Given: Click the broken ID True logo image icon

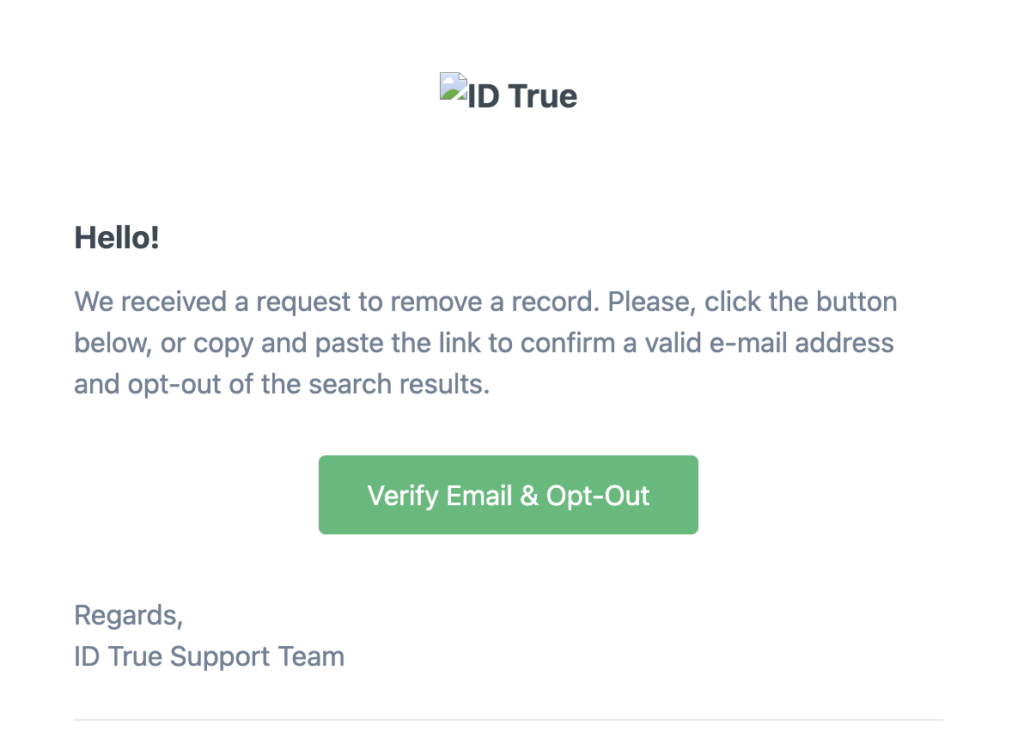Looking at the screenshot, I should 454,88.
